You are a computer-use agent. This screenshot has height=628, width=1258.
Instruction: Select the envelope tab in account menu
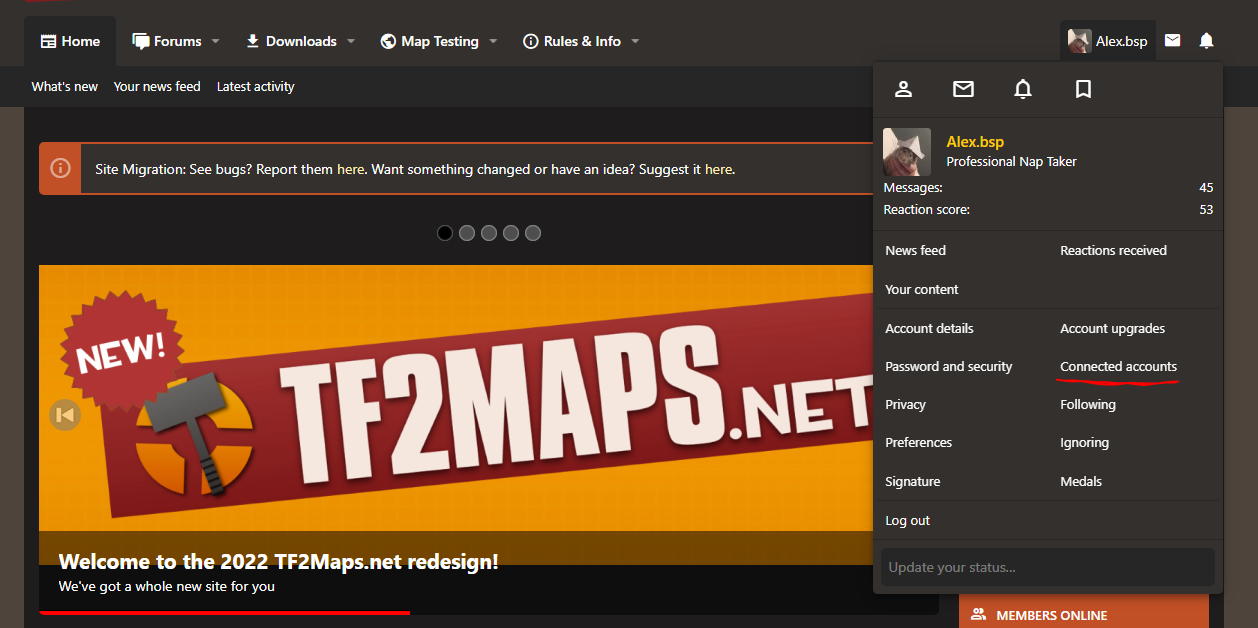click(x=963, y=89)
